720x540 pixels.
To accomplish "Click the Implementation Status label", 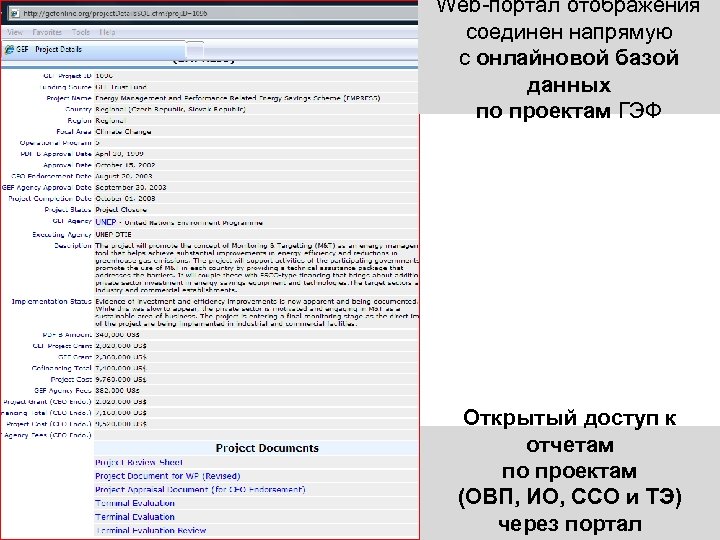I will (x=51, y=302).
